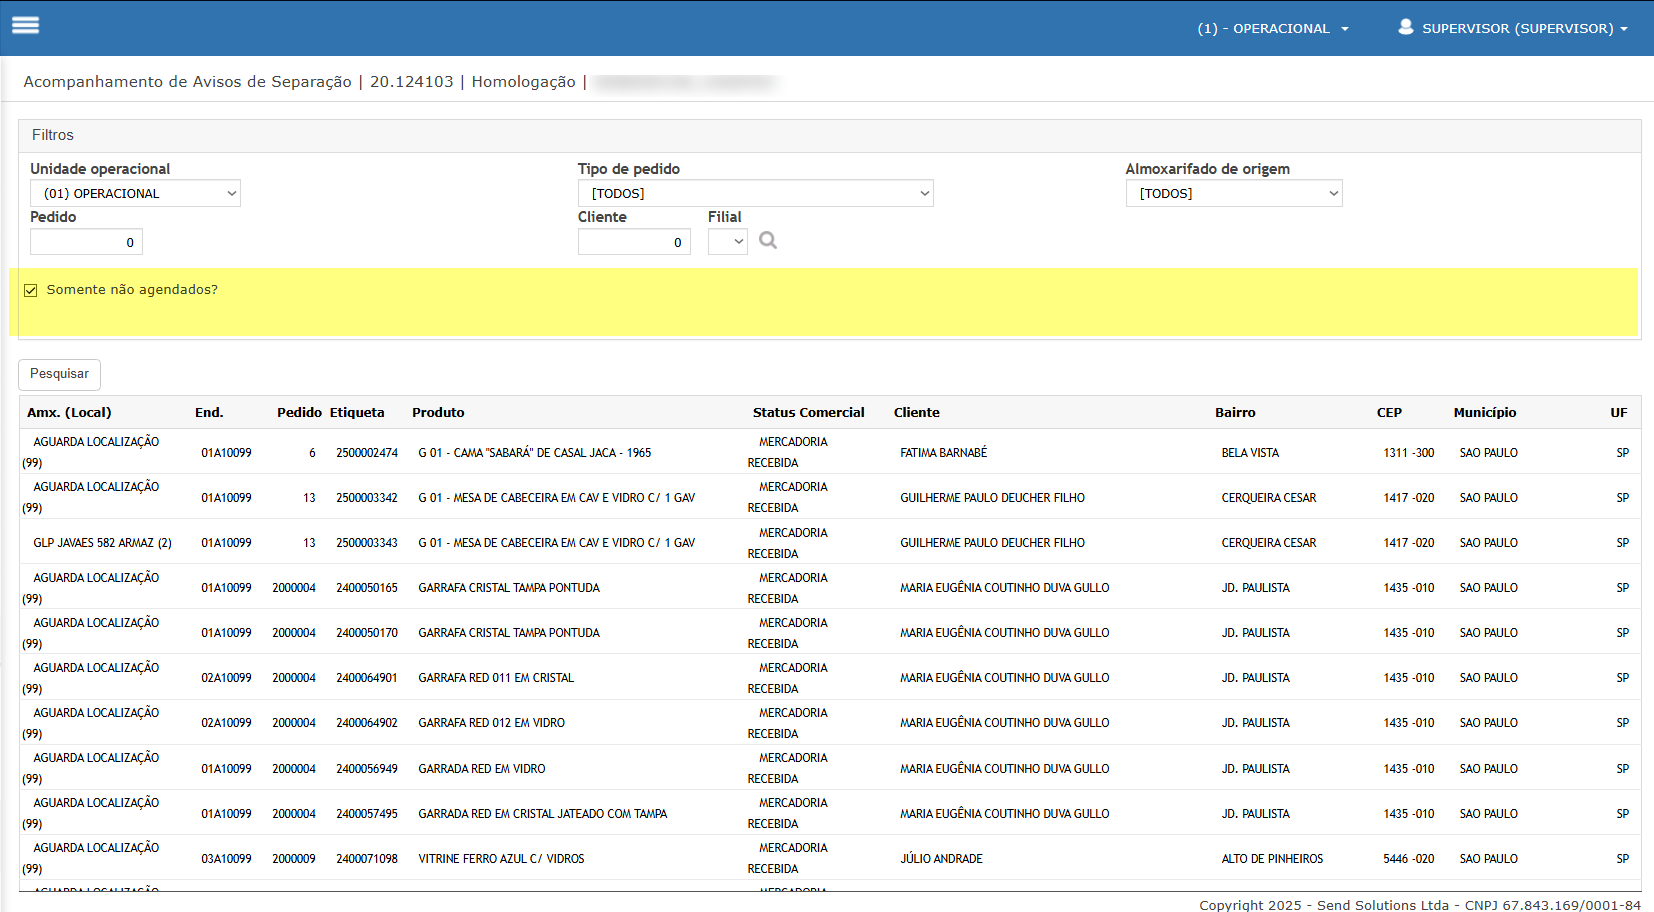The width and height of the screenshot is (1654, 912).
Task: Select the row for etiqueta 2500002474
Action: tap(366, 453)
